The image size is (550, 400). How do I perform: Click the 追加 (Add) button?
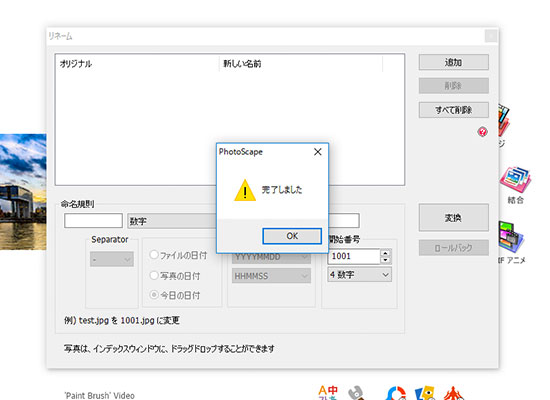coord(454,62)
